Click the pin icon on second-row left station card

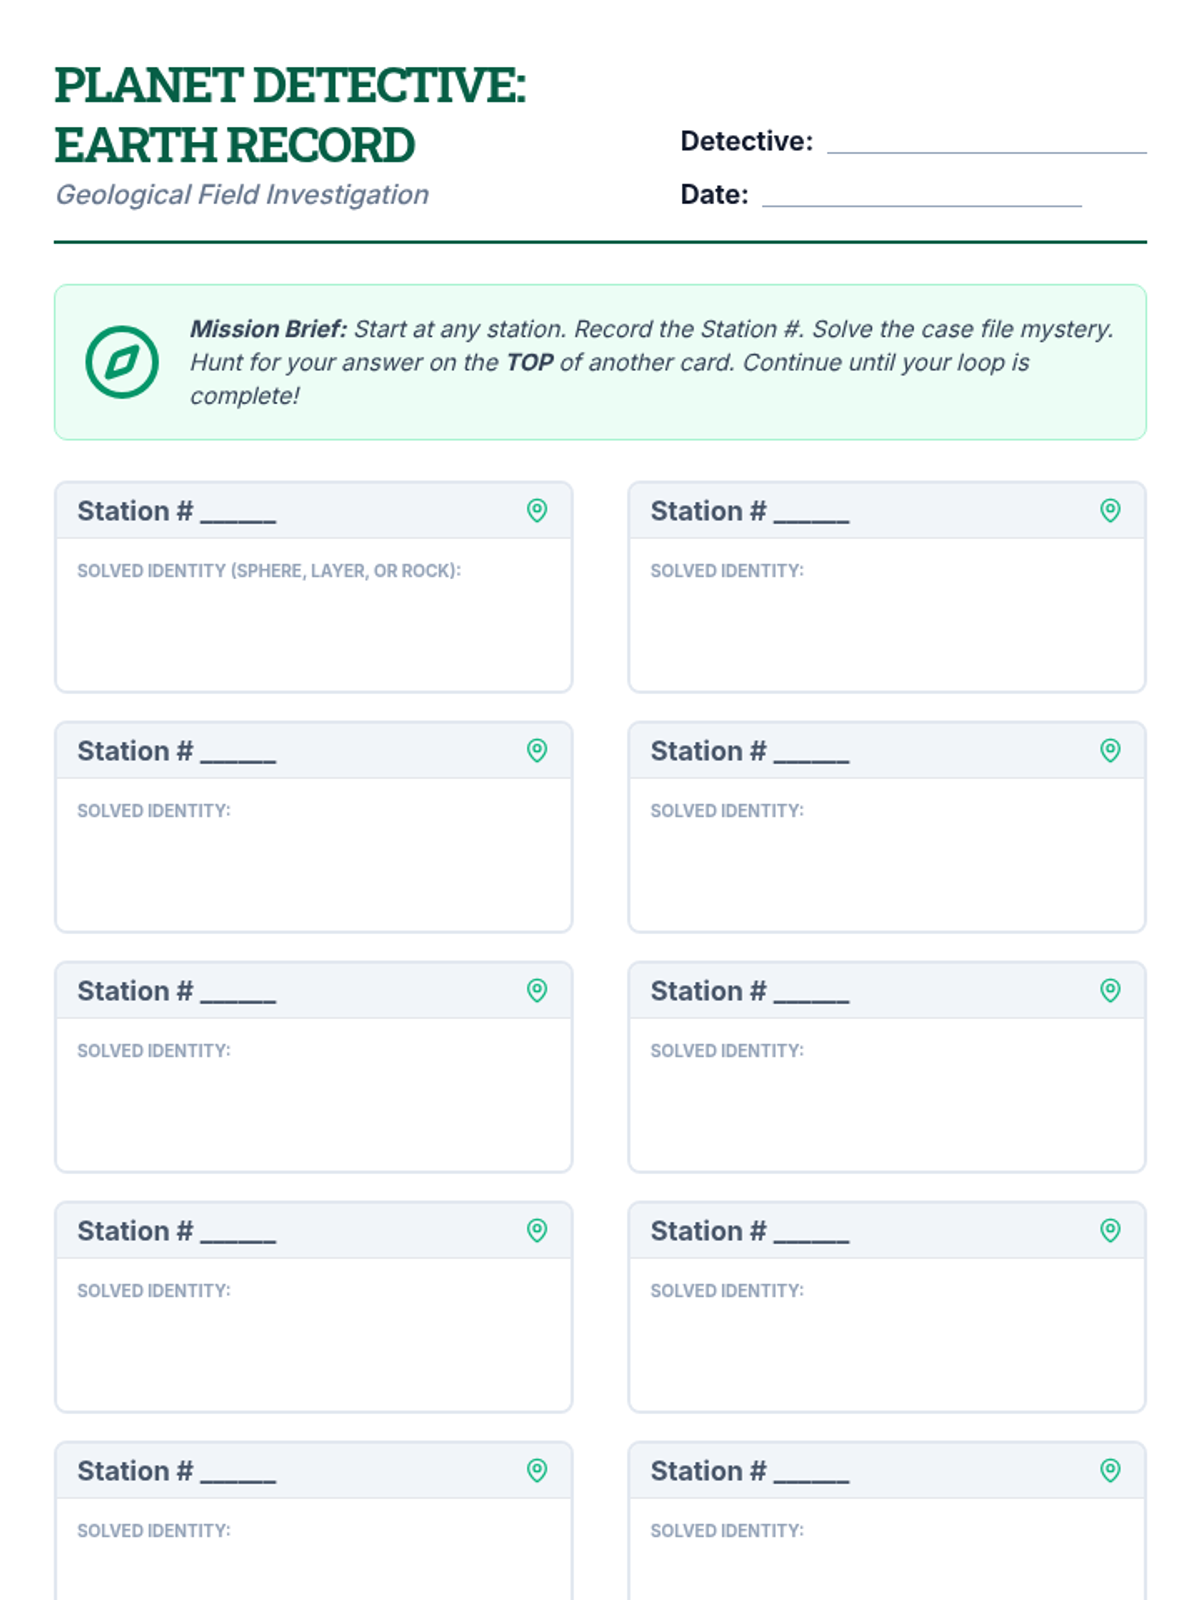click(537, 751)
